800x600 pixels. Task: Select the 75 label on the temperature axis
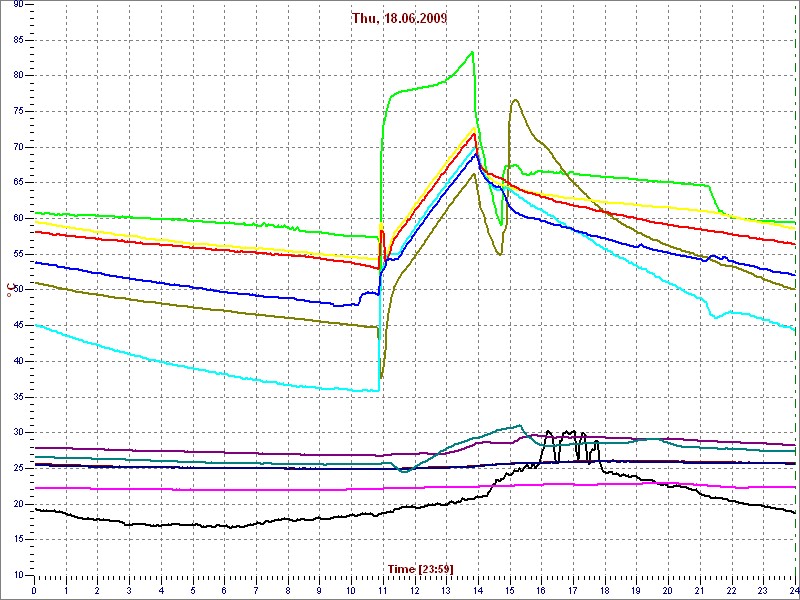click(x=17, y=112)
